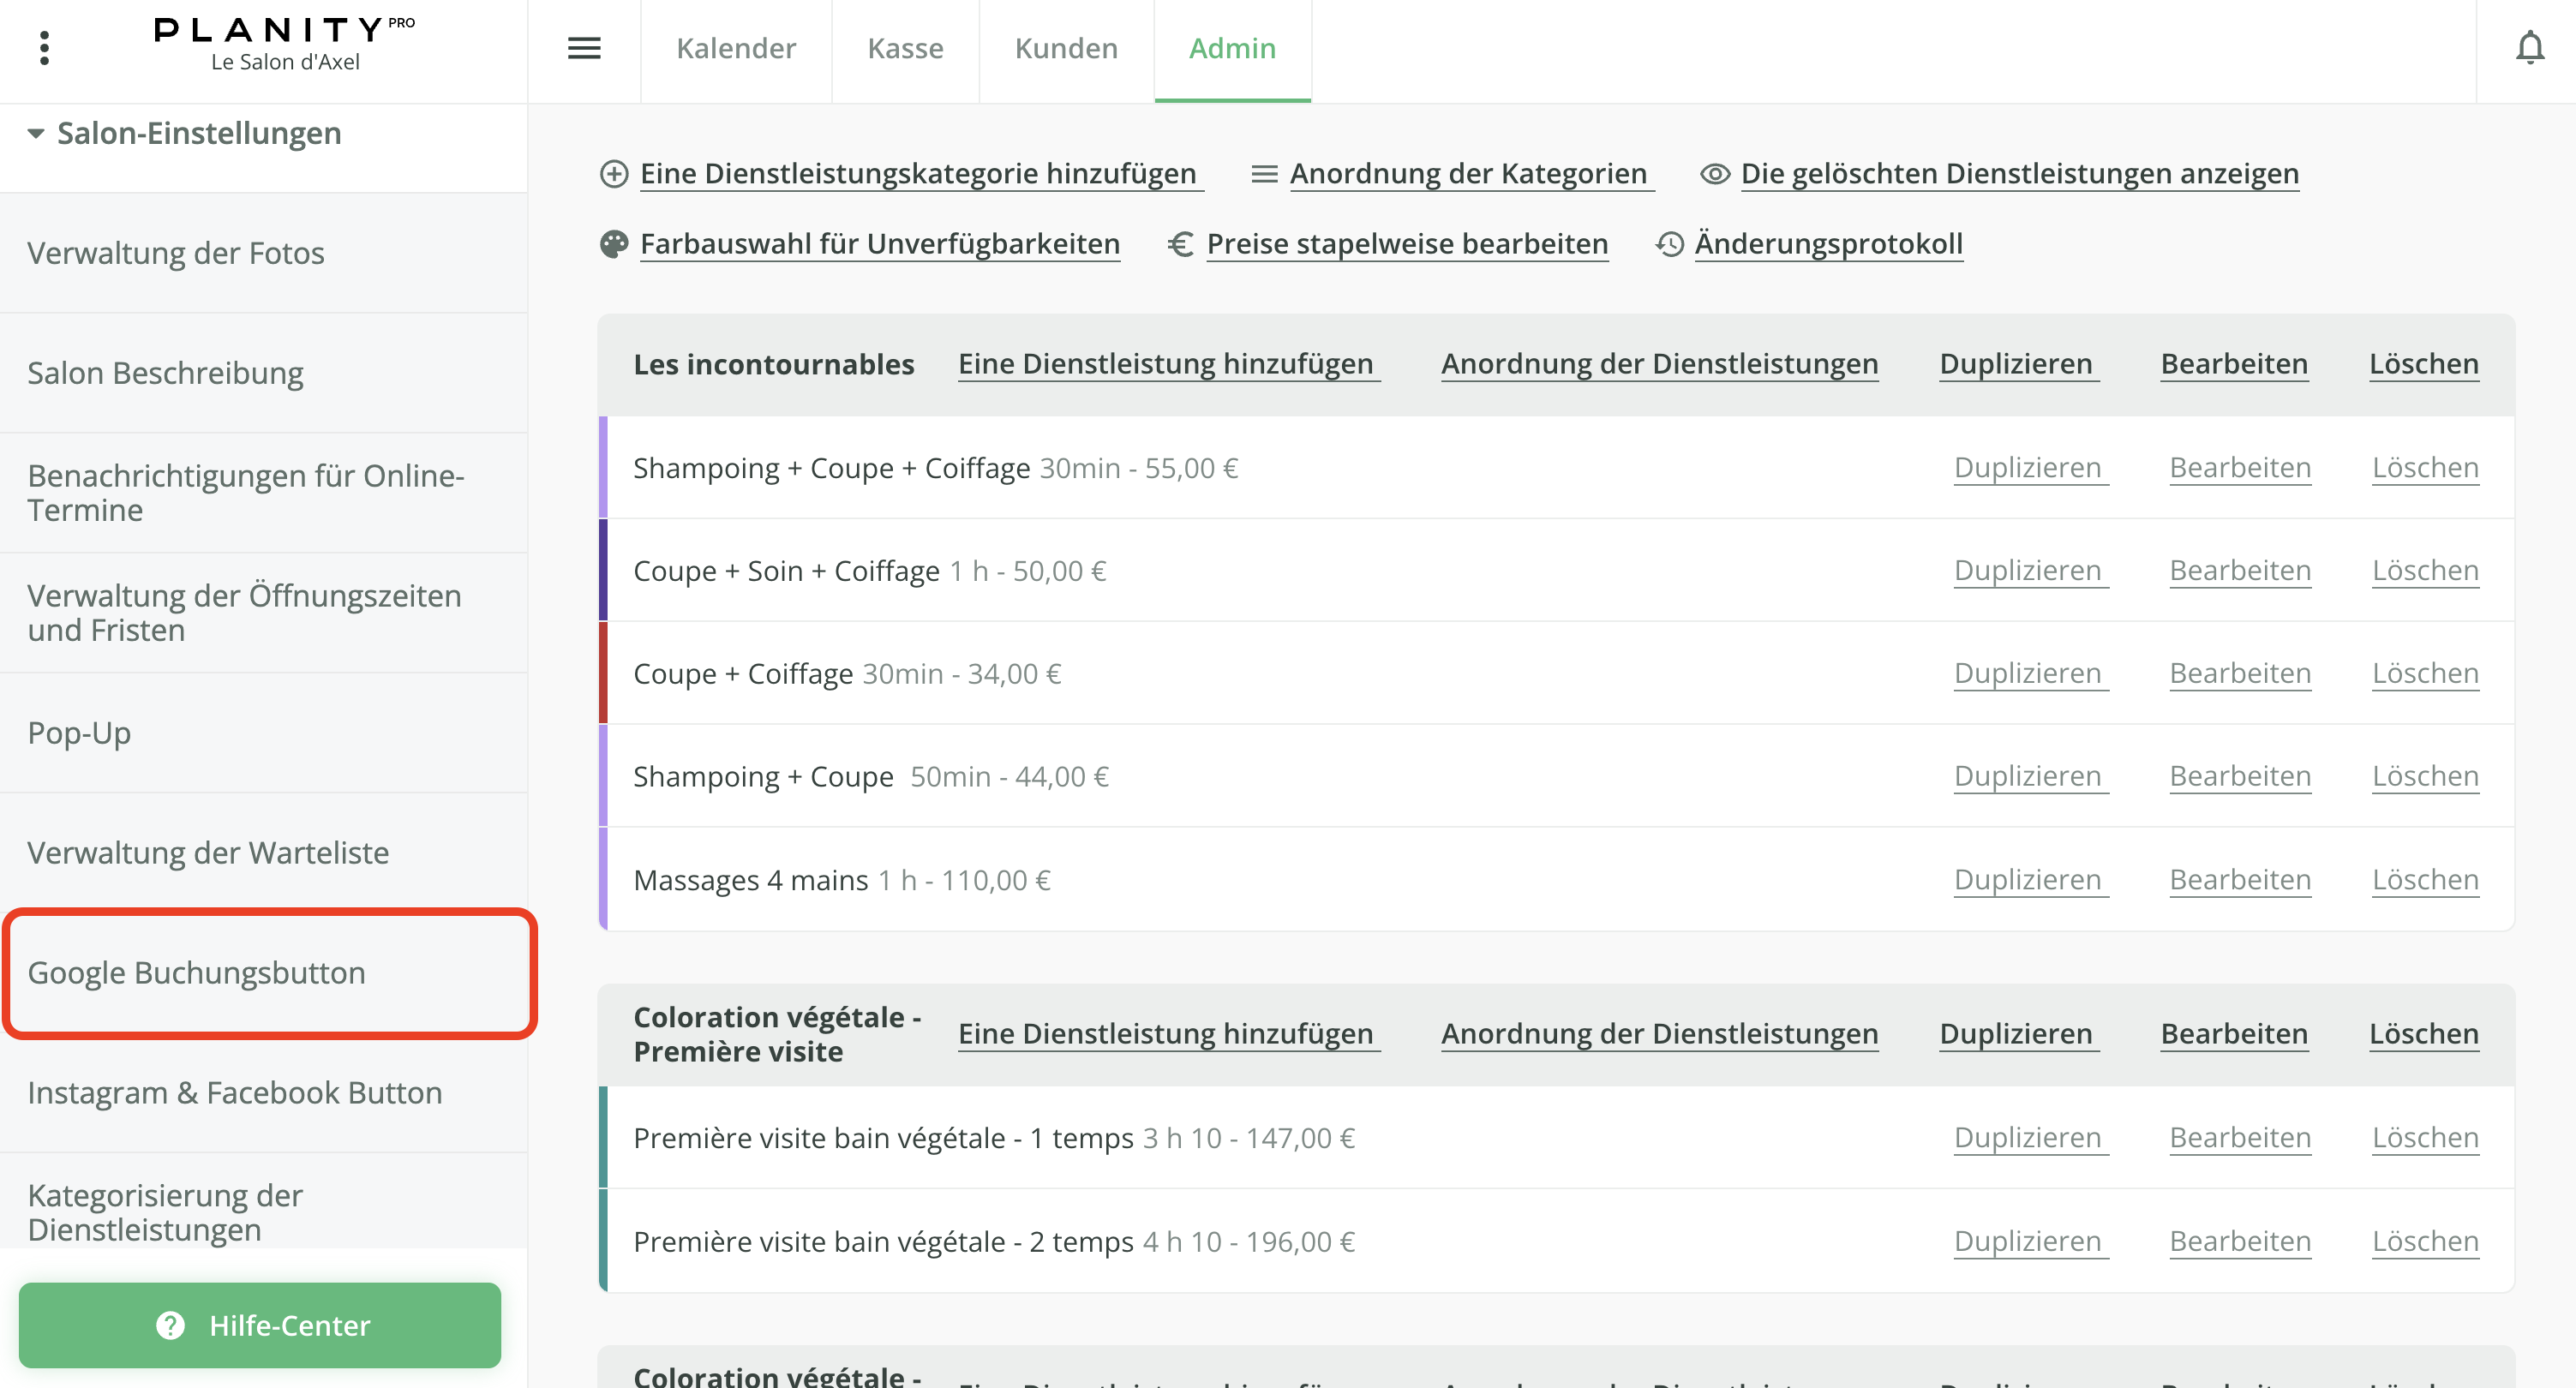The width and height of the screenshot is (2576, 1388).
Task: Click the question mark icon in Hilfe-Center
Action: pyautogui.click(x=170, y=1325)
